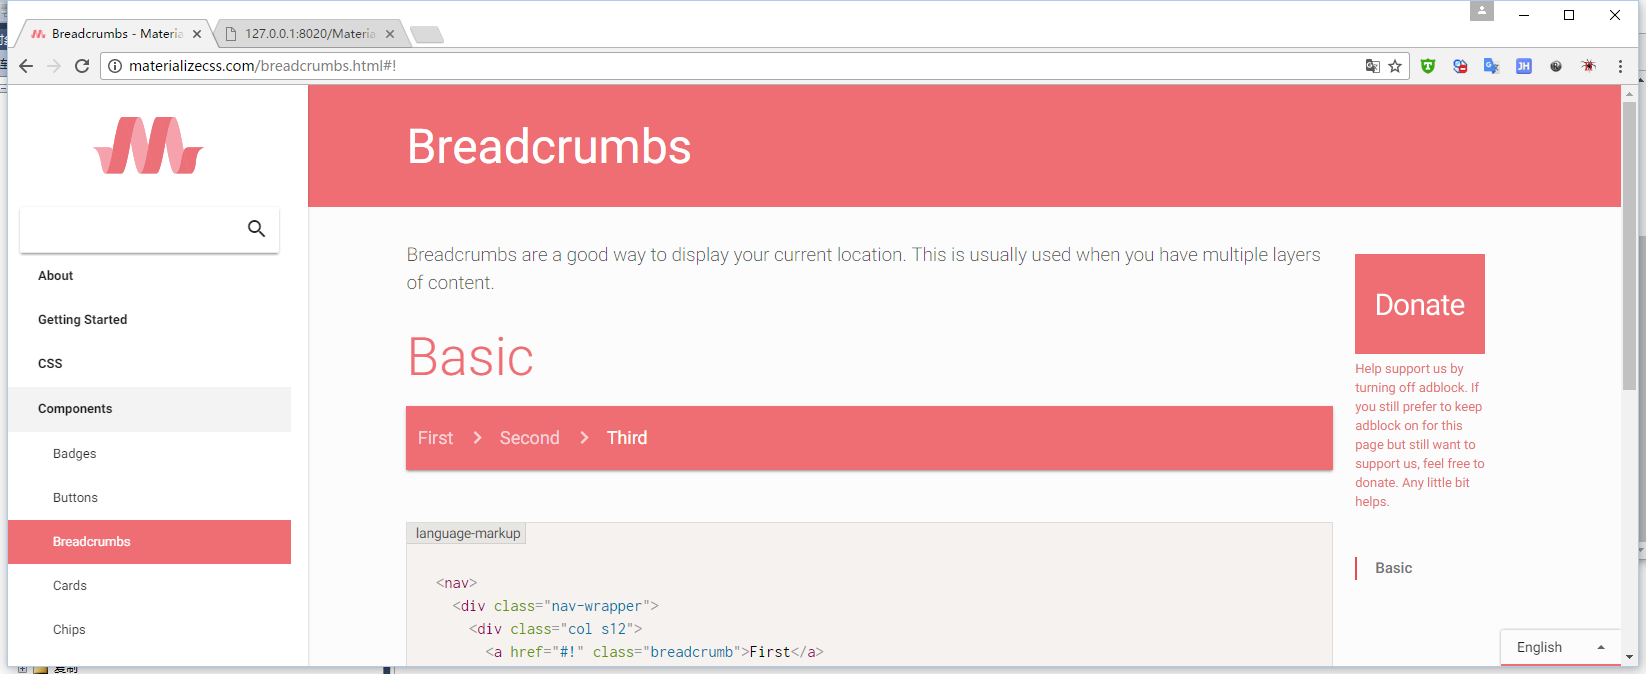Expand the CSS sidebar section
The image size is (1646, 674).
pyautogui.click(x=149, y=364)
